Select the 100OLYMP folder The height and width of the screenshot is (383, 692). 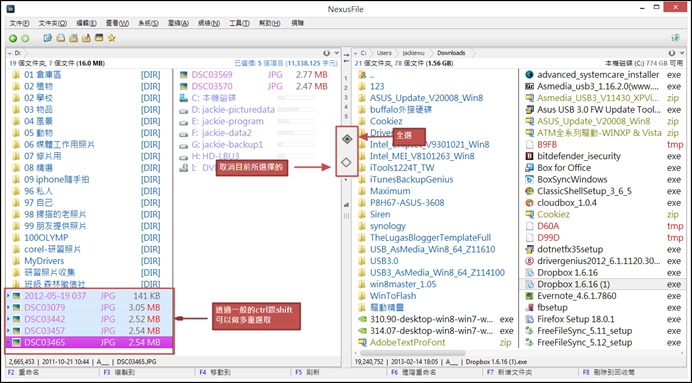pos(85,237)
